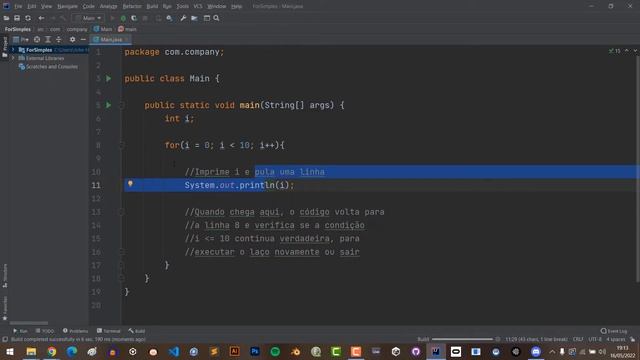Open the UTF-8 encoding selector

(595, 339)
